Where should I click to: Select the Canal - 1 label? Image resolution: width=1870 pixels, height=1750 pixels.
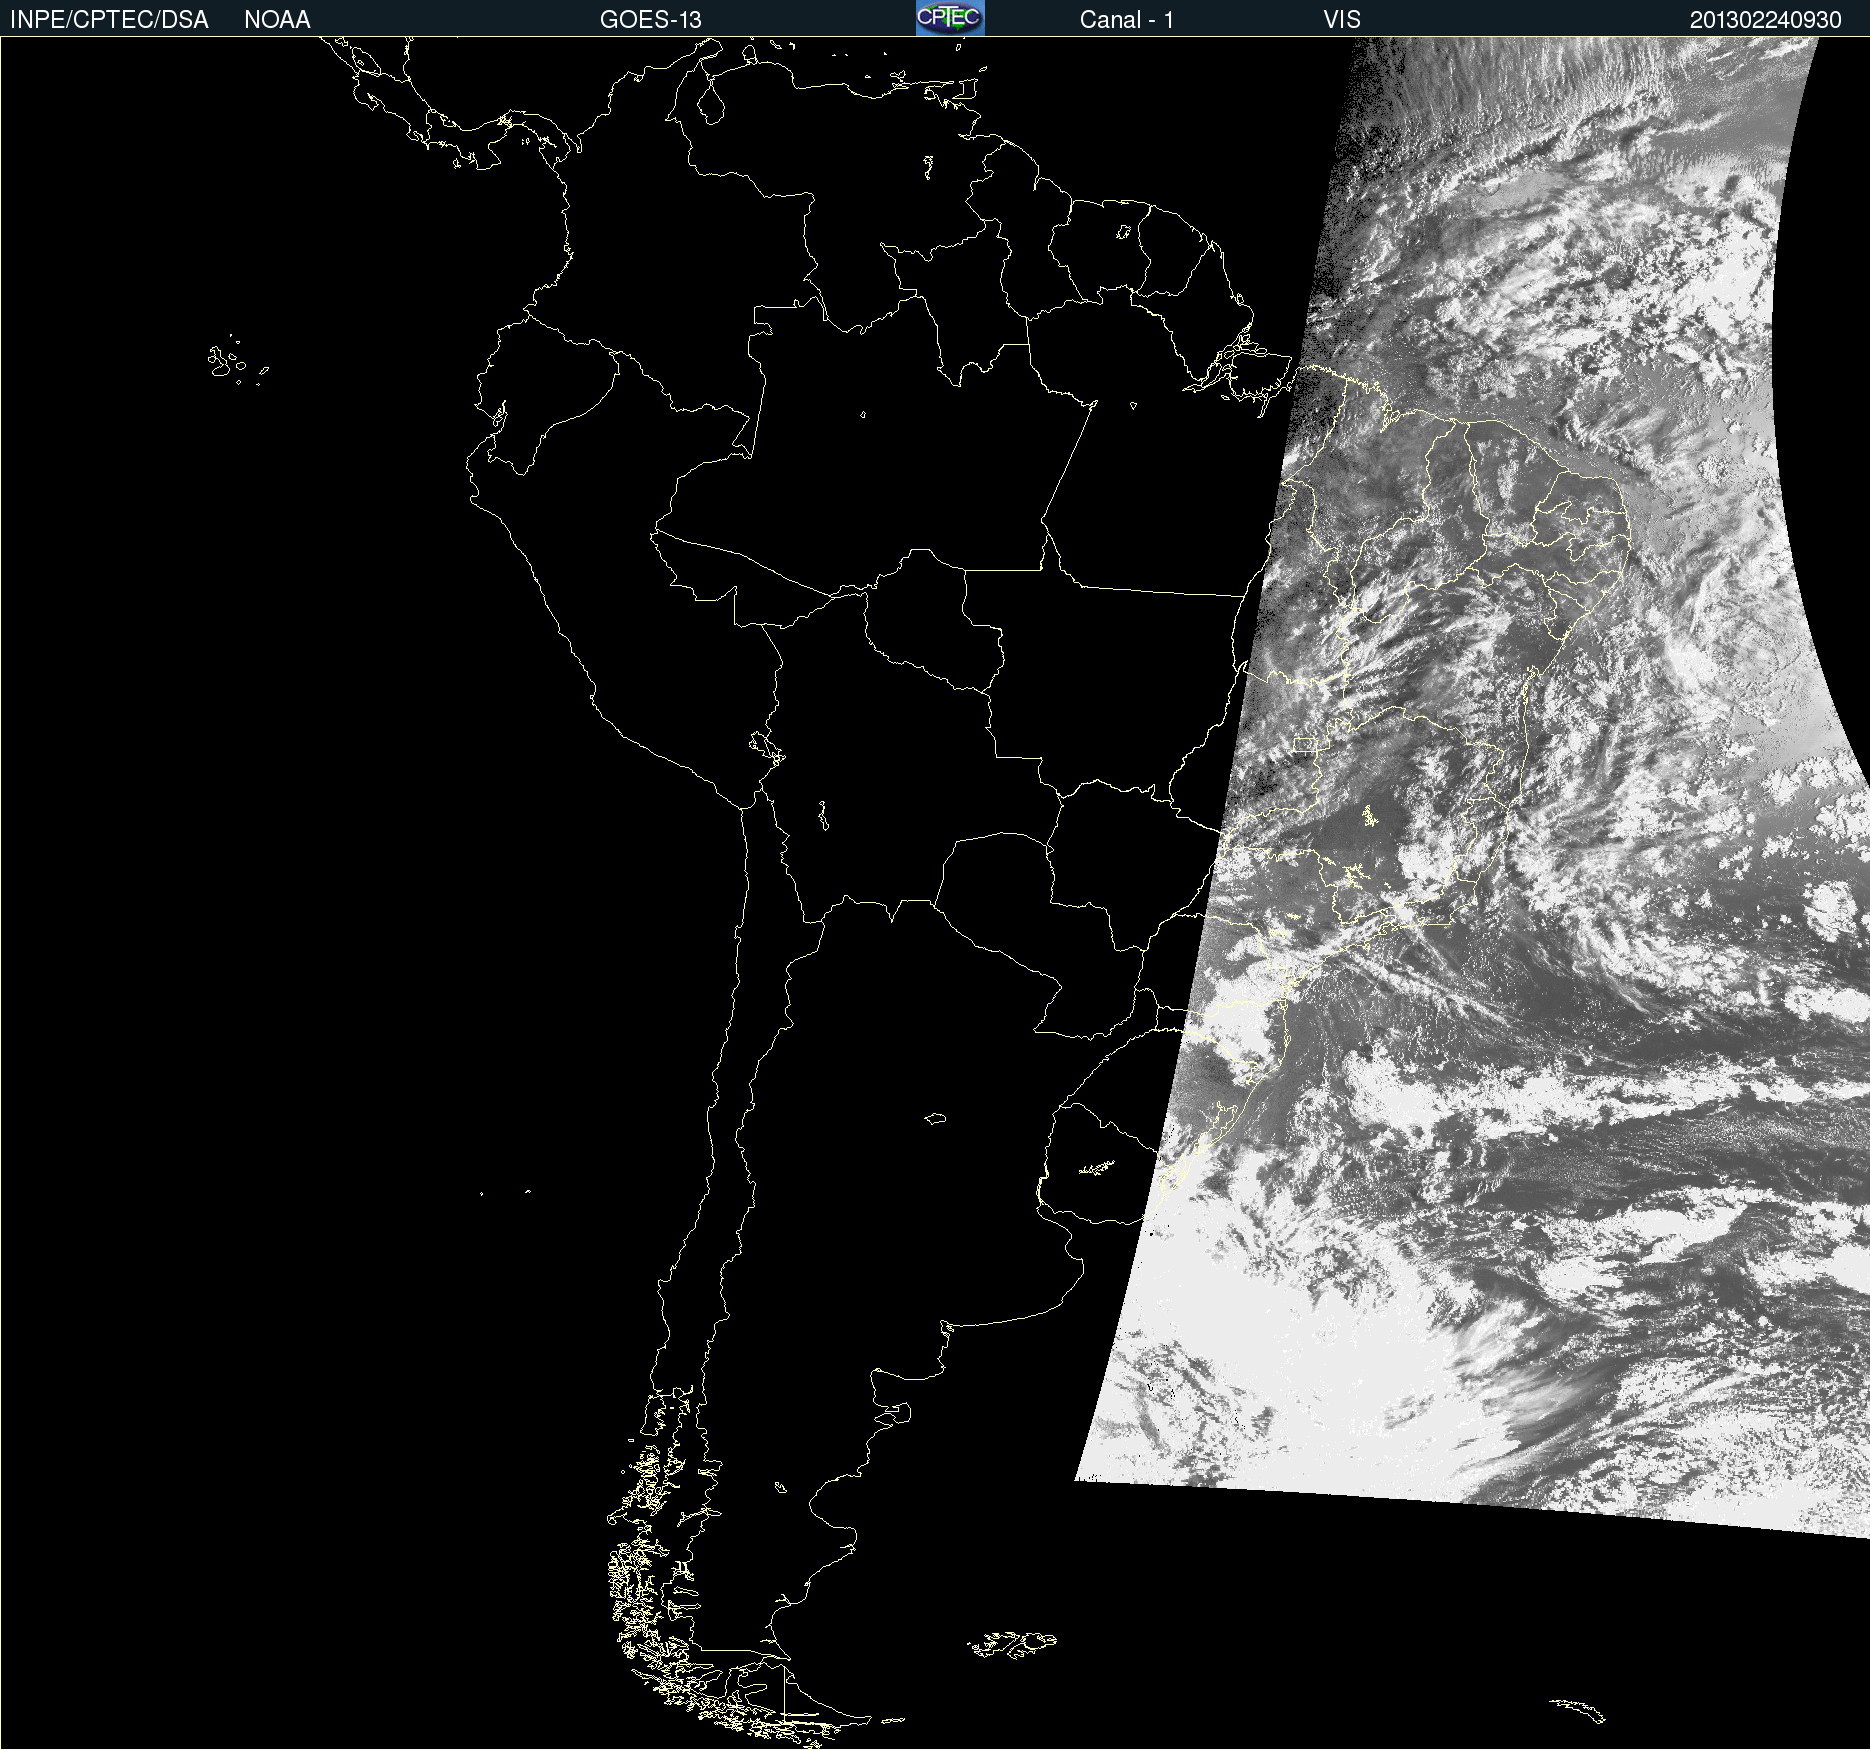[1126, 20]
